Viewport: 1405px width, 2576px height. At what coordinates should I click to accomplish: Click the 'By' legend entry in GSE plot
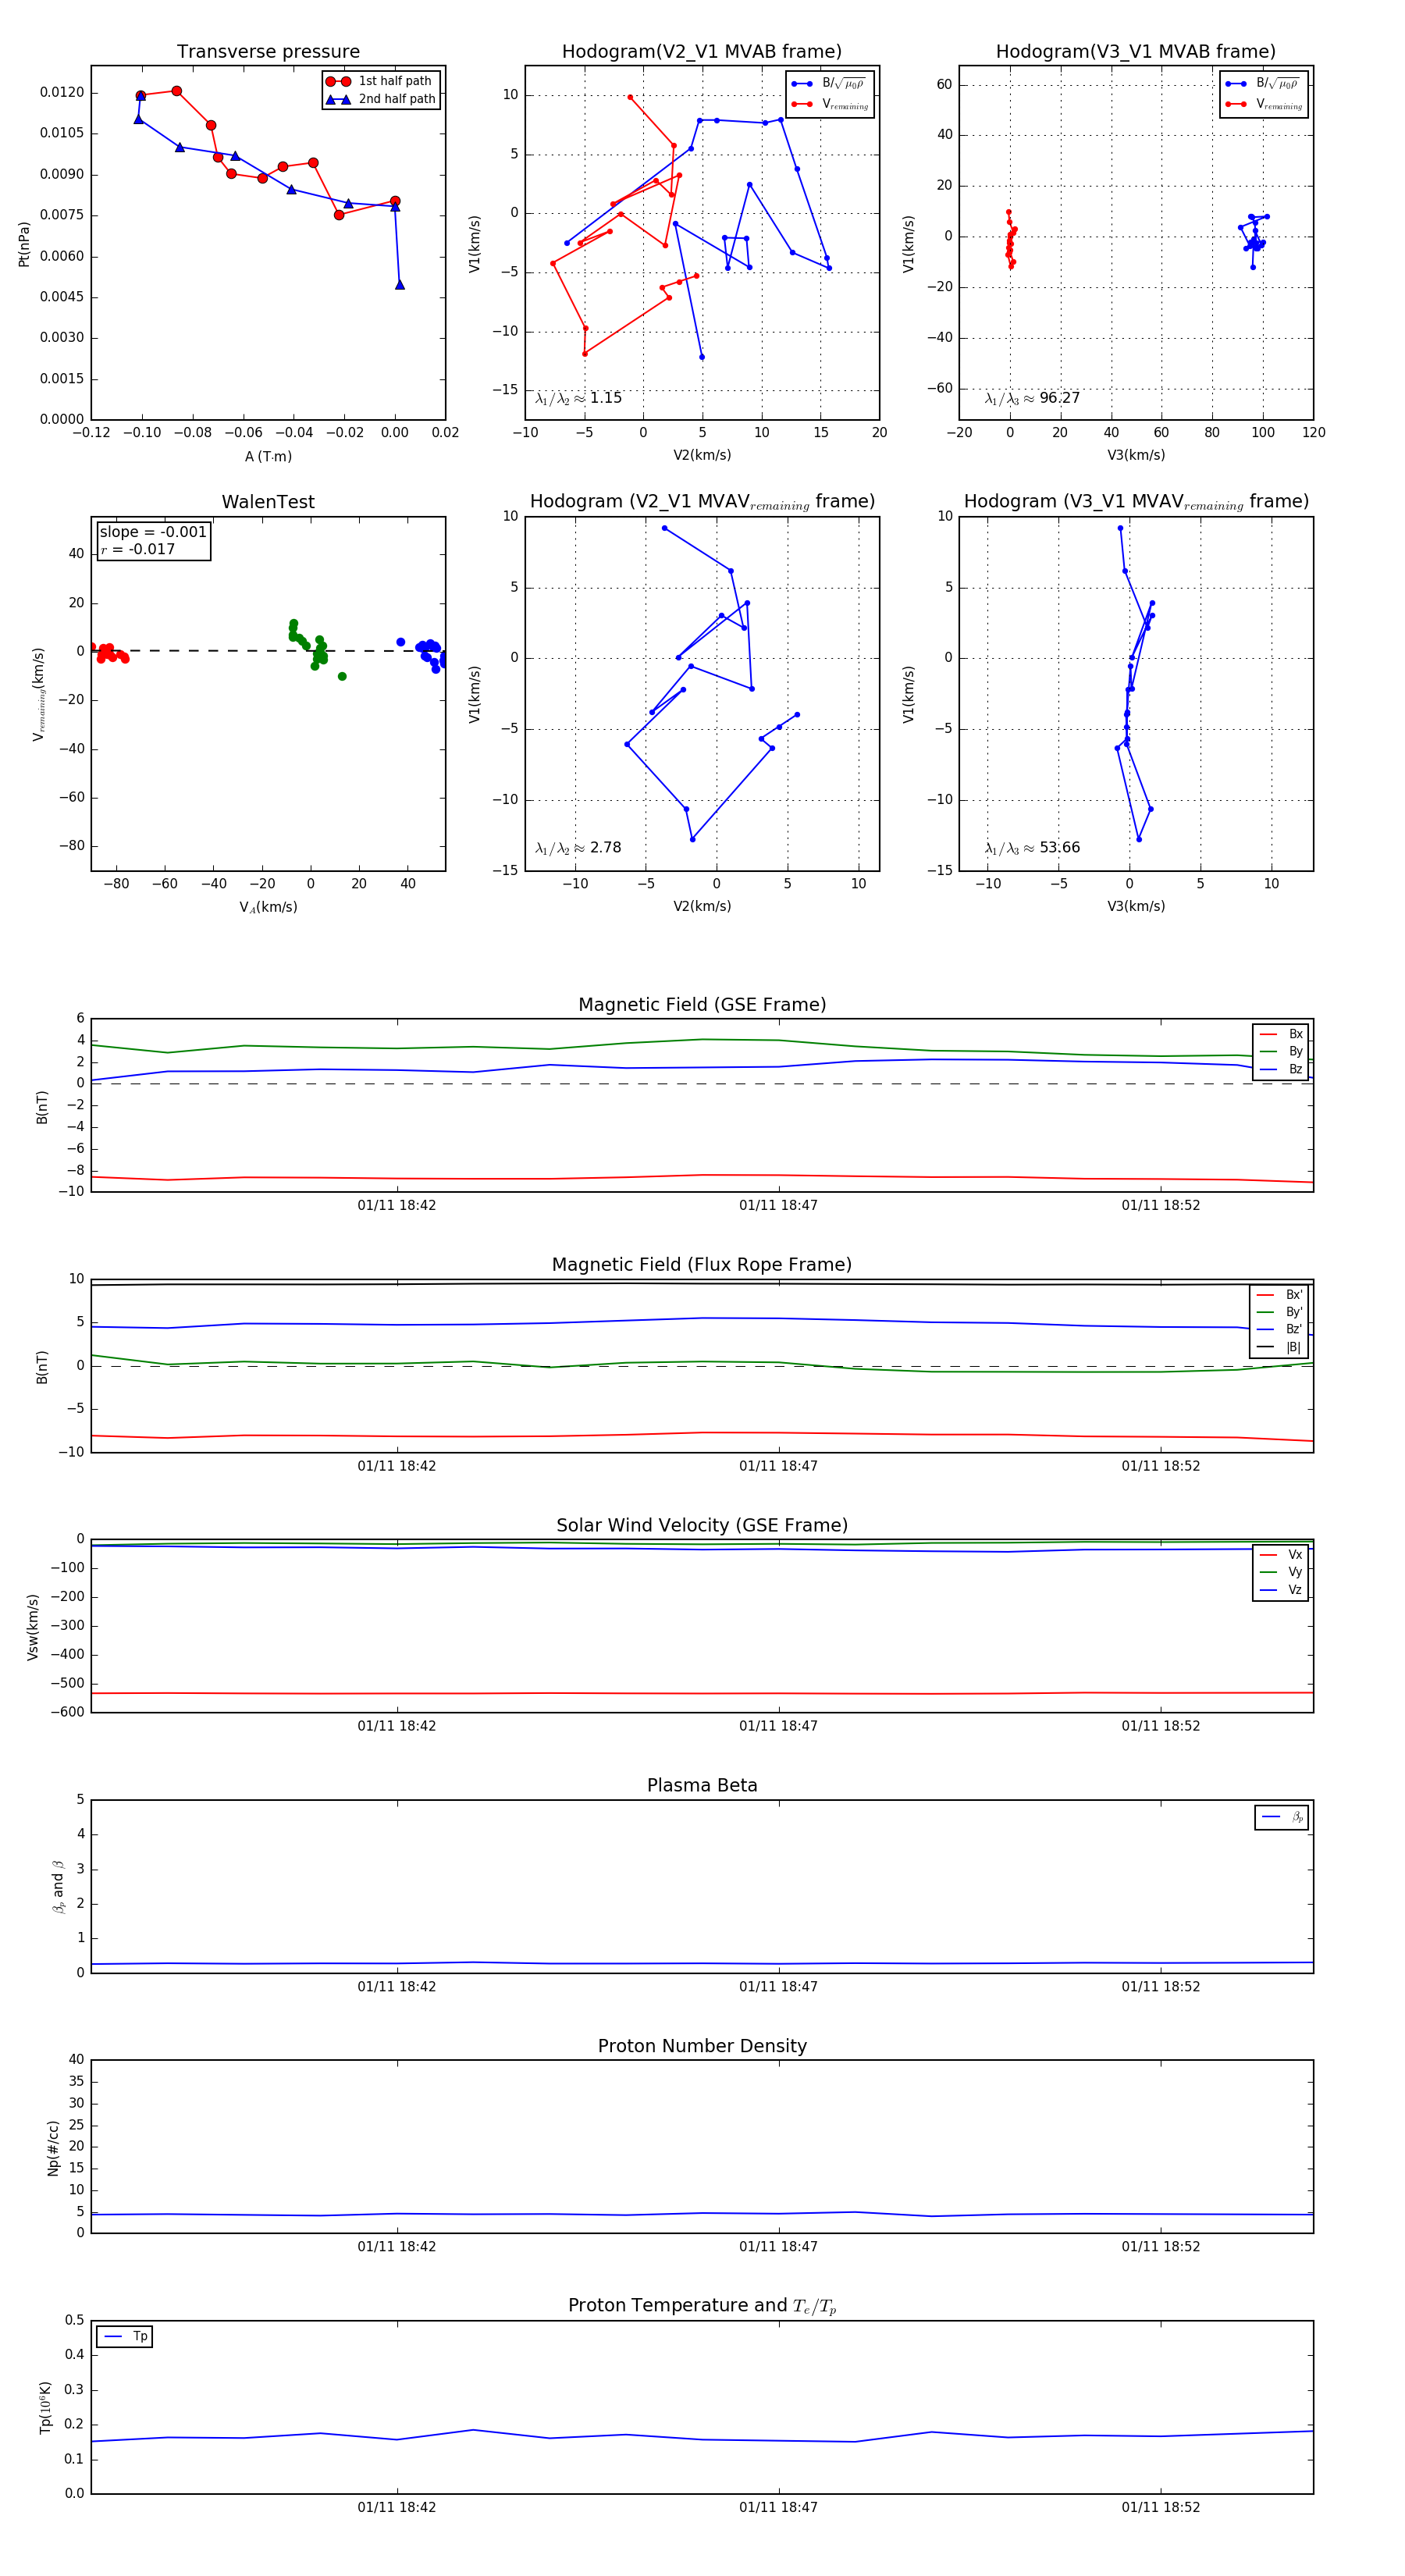pyautogui.click(x=1281, y=1051)
